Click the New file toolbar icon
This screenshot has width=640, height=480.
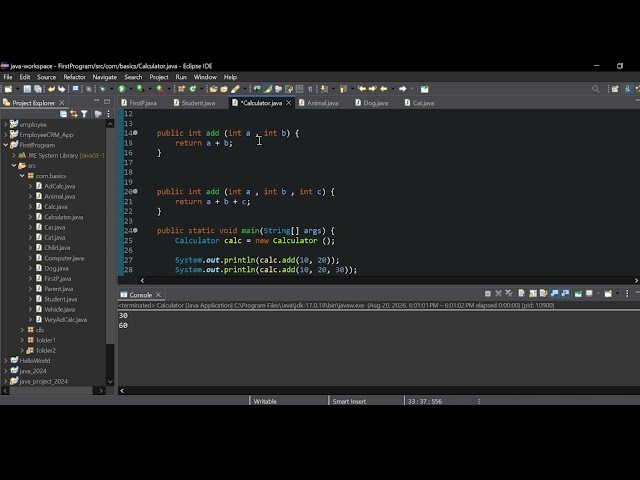pos(8,89)
